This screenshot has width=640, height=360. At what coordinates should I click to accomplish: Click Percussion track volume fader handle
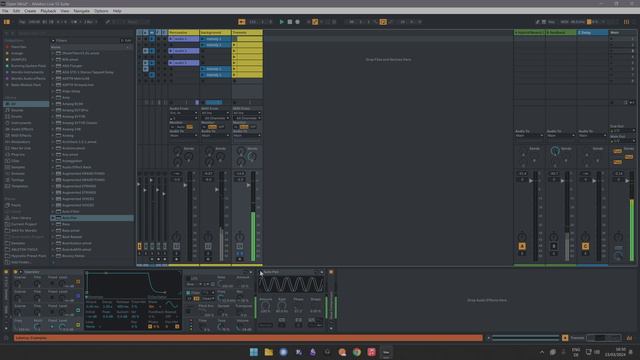185,185
